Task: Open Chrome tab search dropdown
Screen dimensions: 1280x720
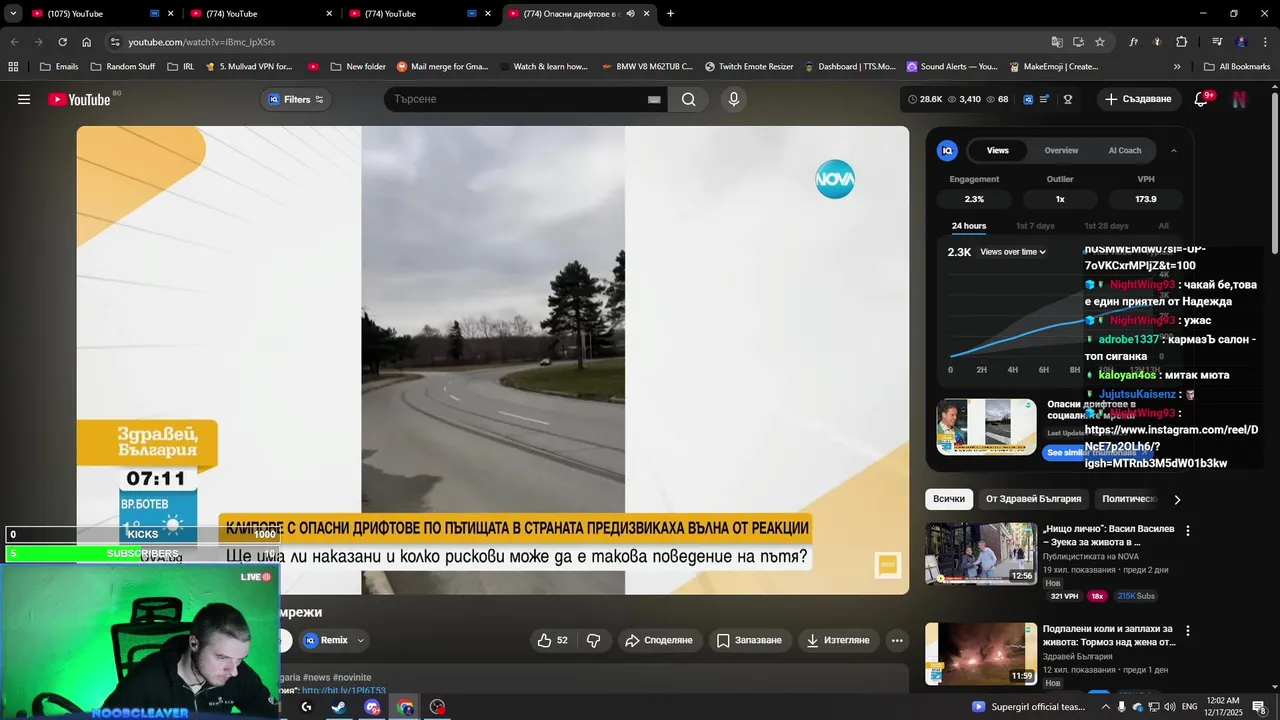Action: click(13, 14)
